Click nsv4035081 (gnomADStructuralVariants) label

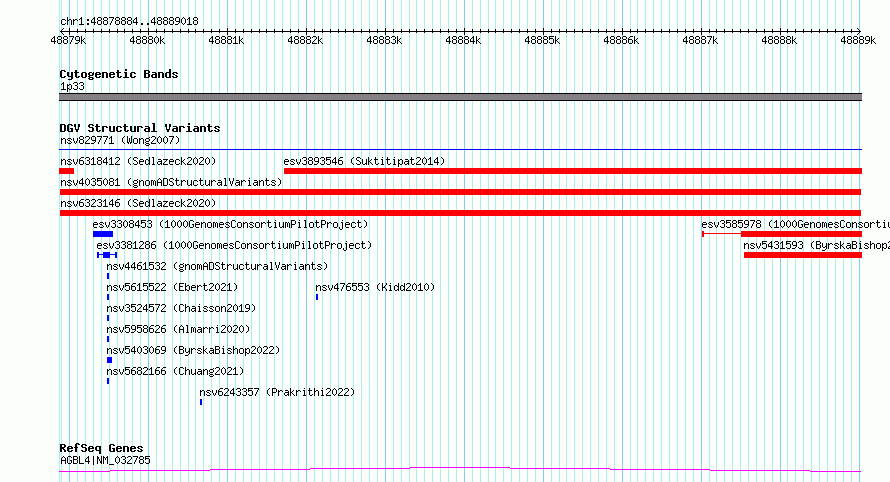click(x=171, y=182)
